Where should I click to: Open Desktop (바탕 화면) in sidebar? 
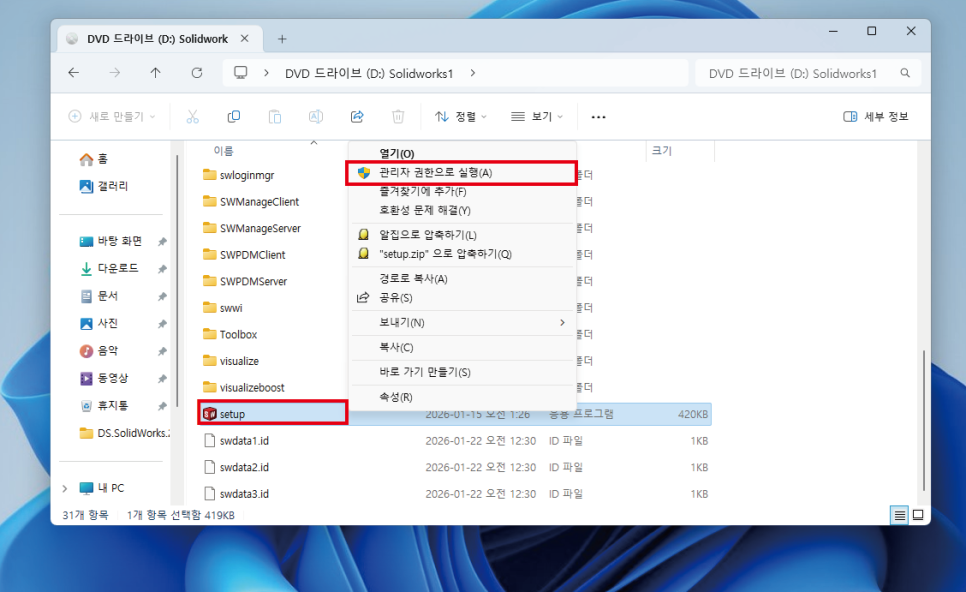pyautogui.click(x=111, y=241)
